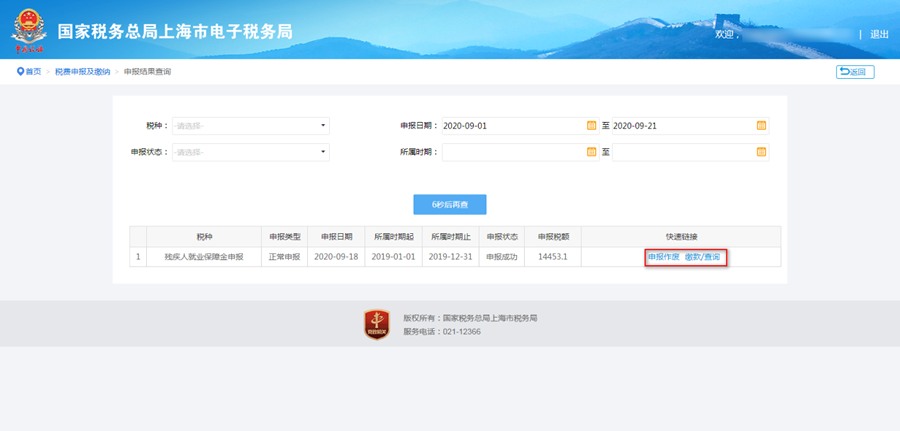Open calendar icon for 申报日期 end date
The image size is (900, 431).
click(x=761, y=126)
